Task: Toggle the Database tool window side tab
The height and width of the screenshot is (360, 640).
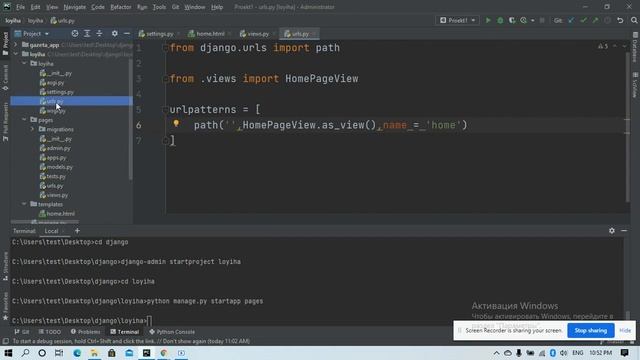Action: [x=635, y=47]
